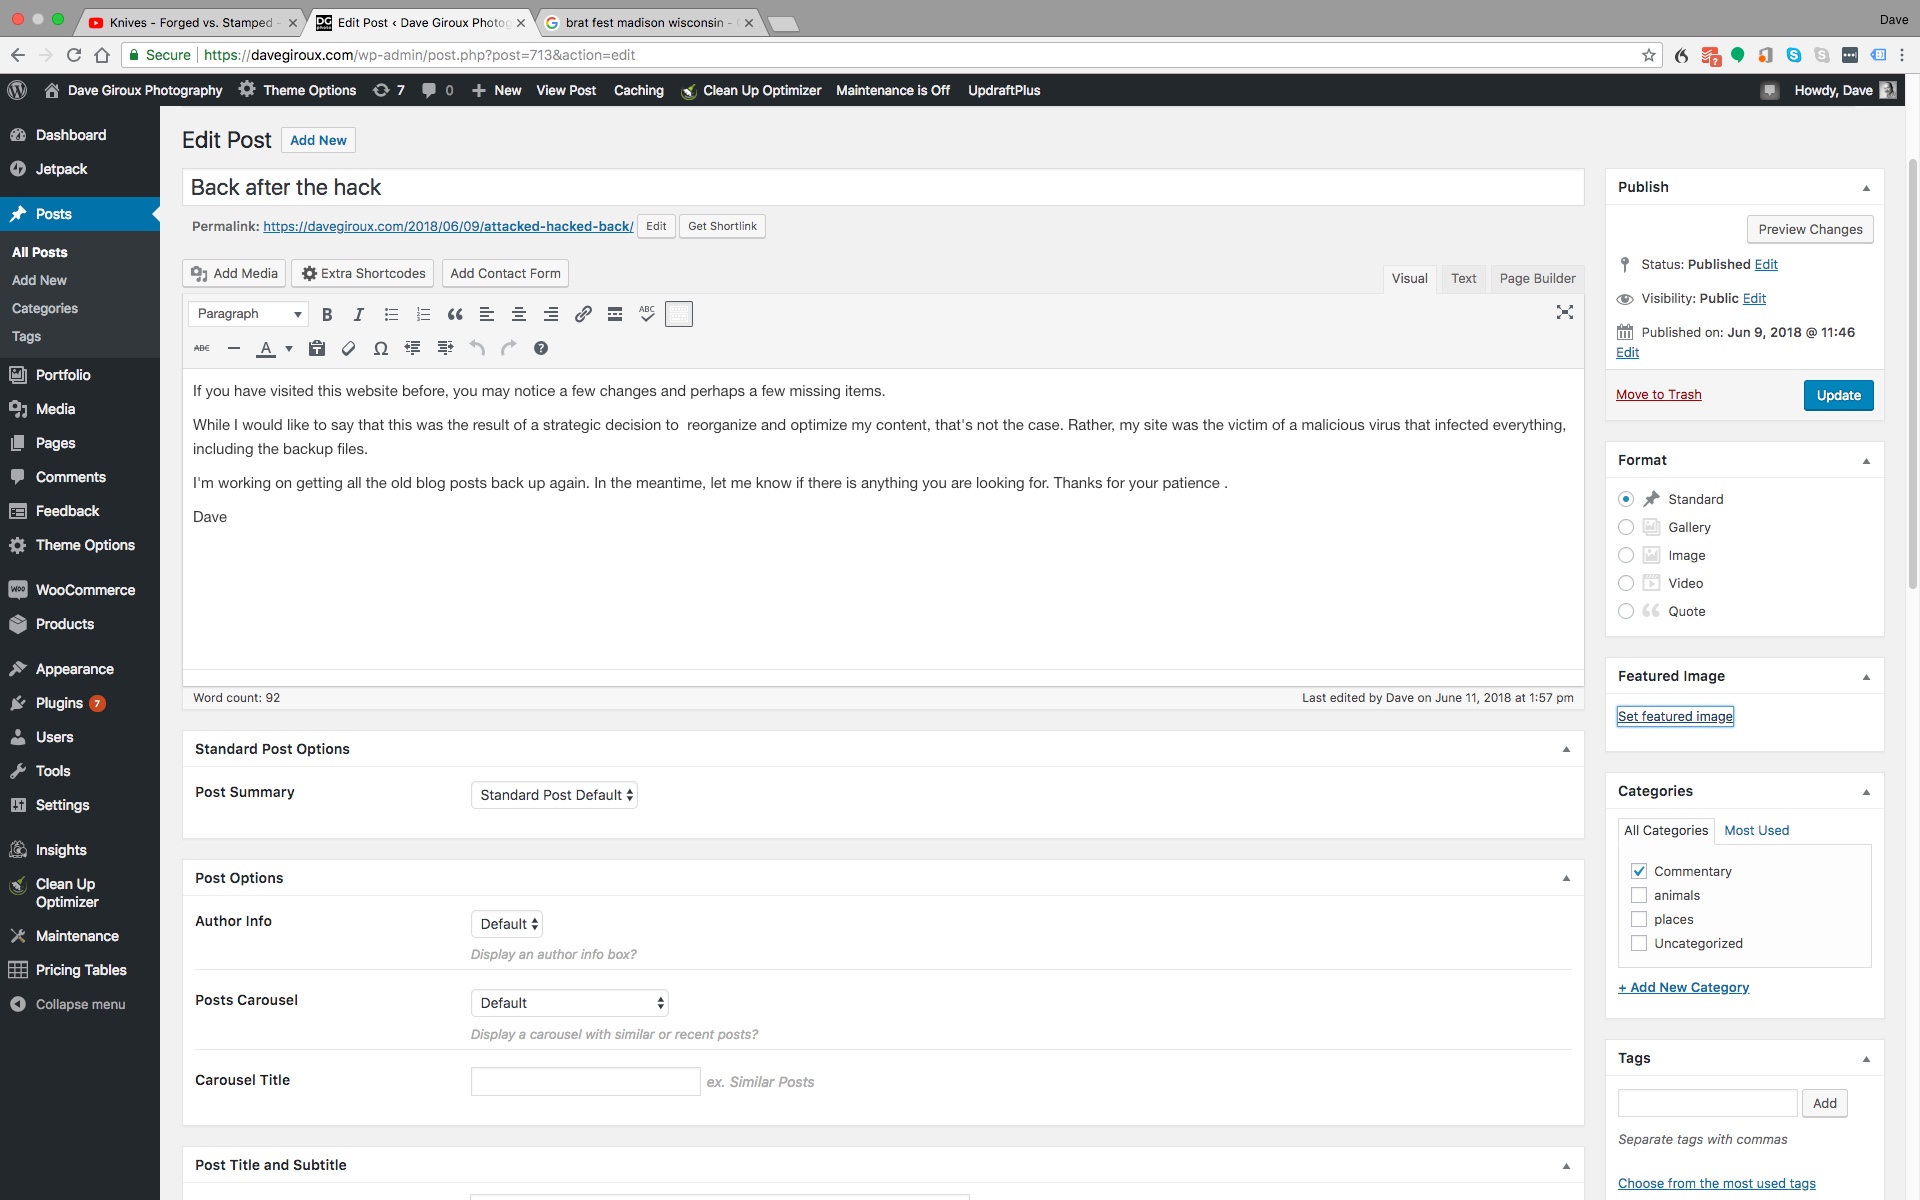The image size is (1920, 1200).
Task: Click the insert link icon
Action: pyautogui.click(x=583, y=314)
